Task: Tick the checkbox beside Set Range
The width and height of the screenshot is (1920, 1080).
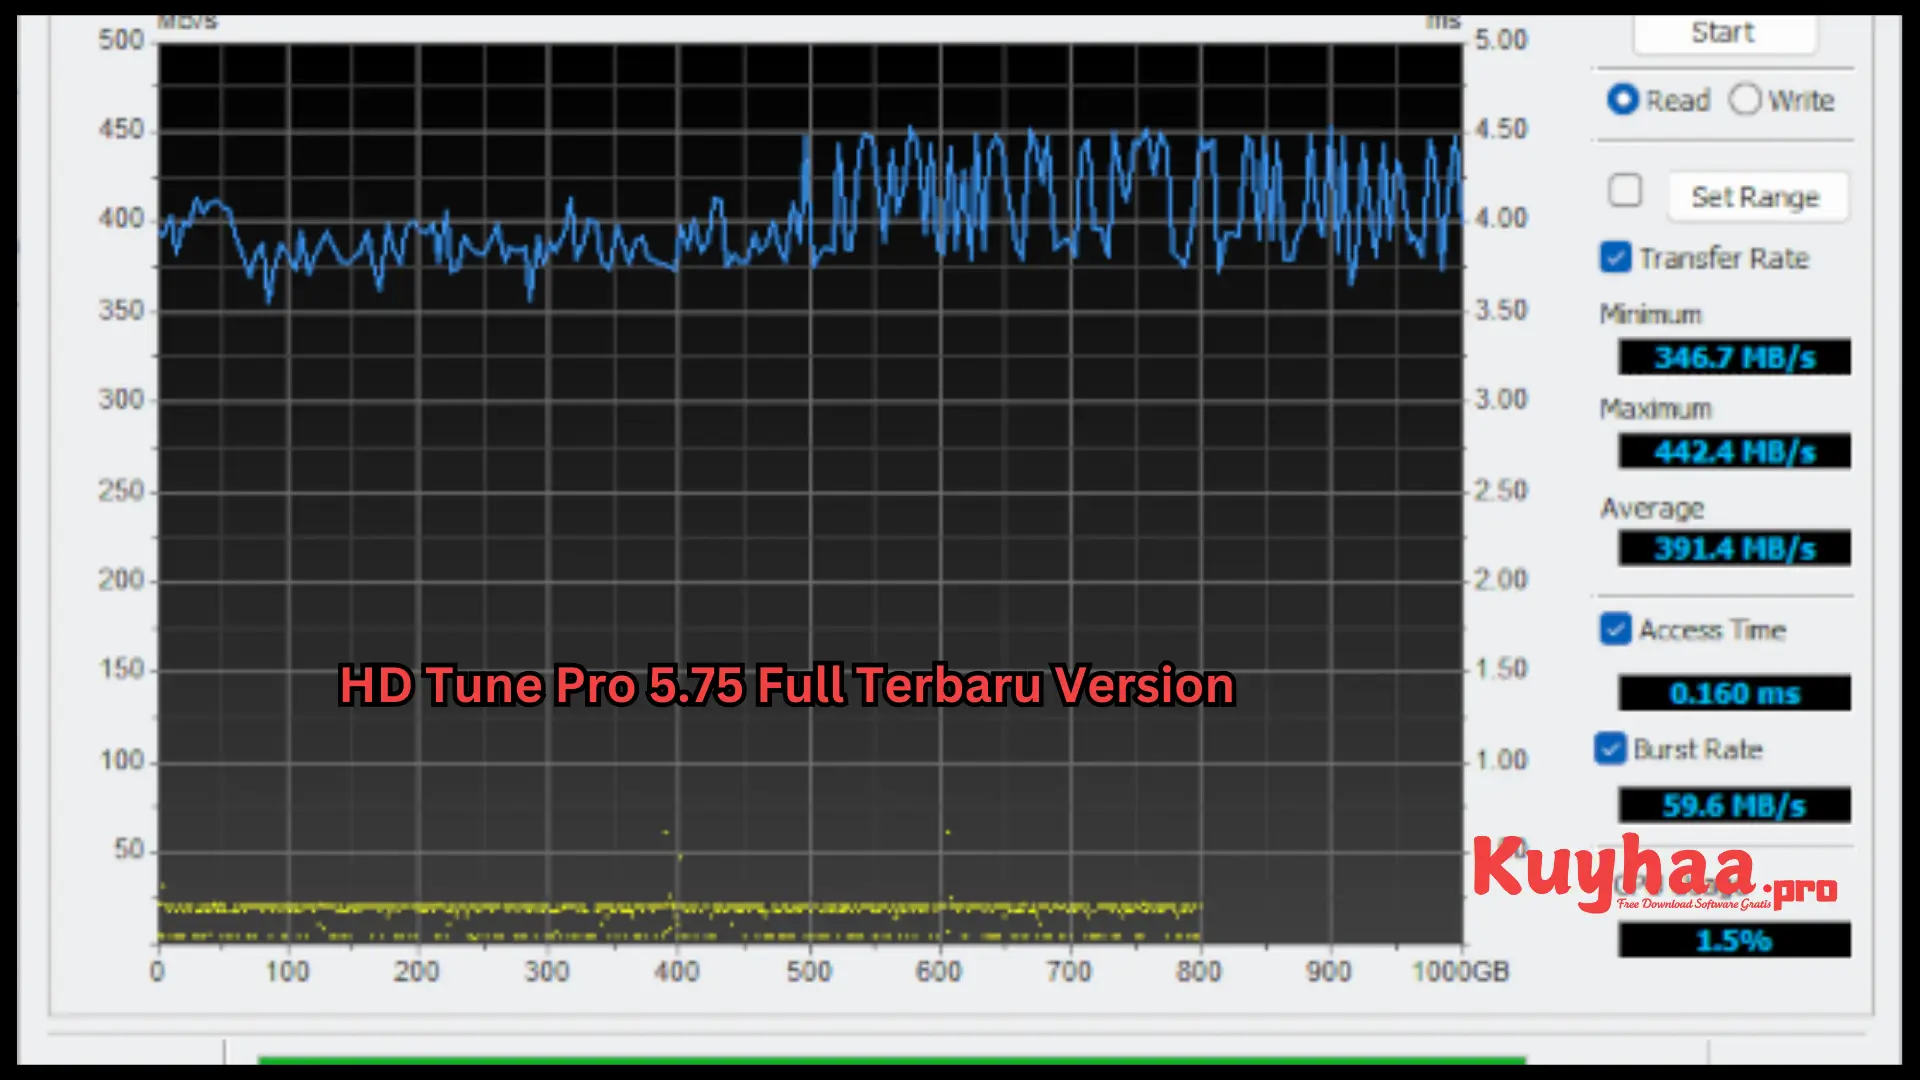Action: (x=1625, y=190)
